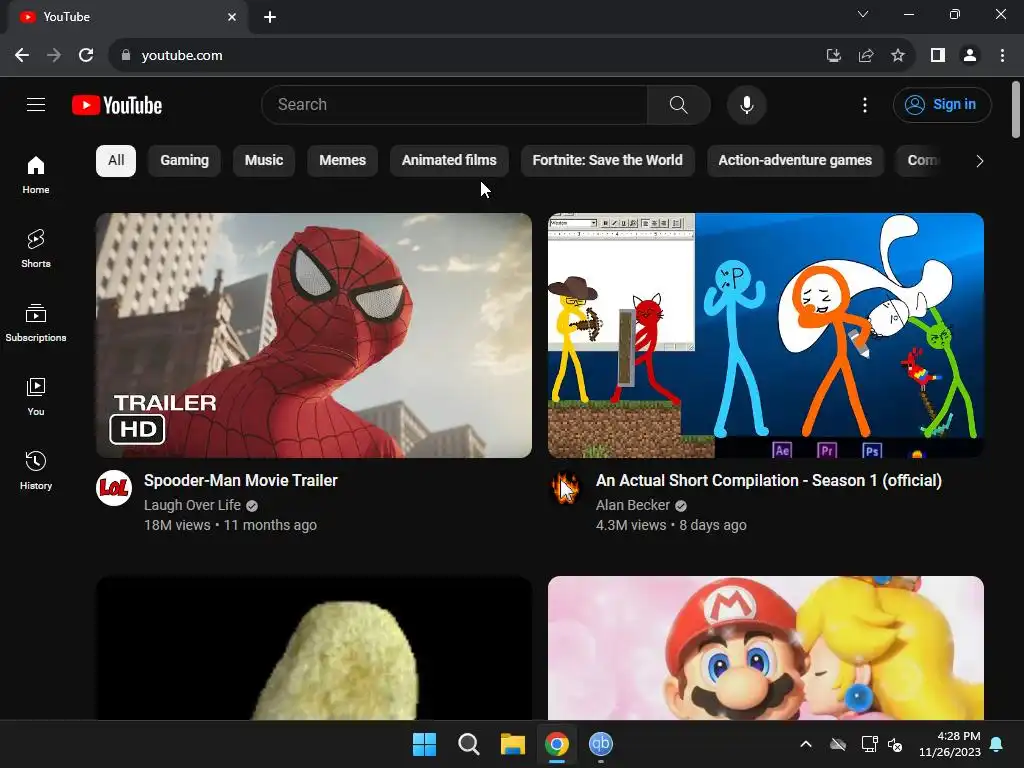Click Chrome icon in taskbar
1024x768 pixels.
(556, 744)
